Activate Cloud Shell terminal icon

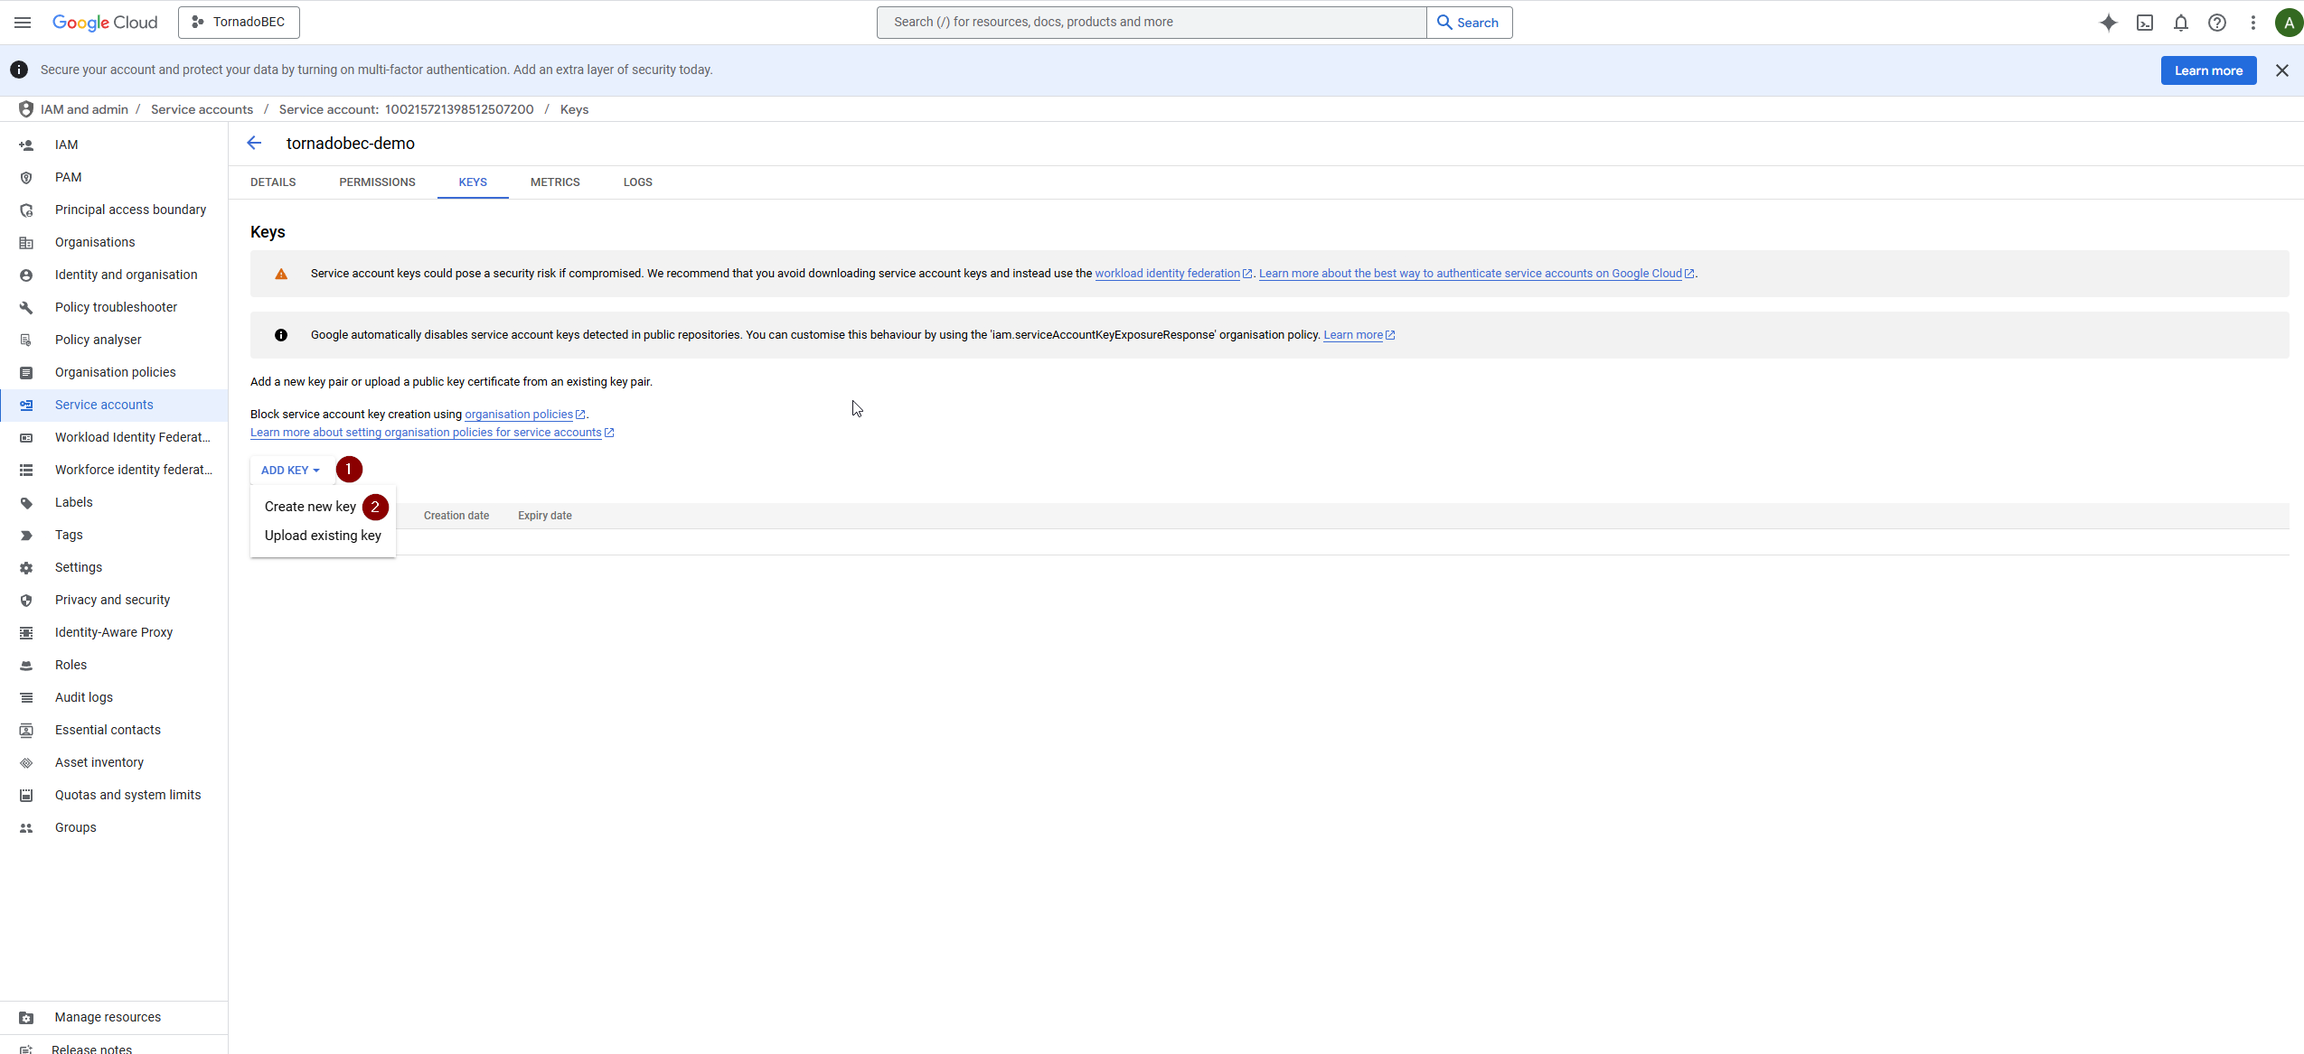2144,22
